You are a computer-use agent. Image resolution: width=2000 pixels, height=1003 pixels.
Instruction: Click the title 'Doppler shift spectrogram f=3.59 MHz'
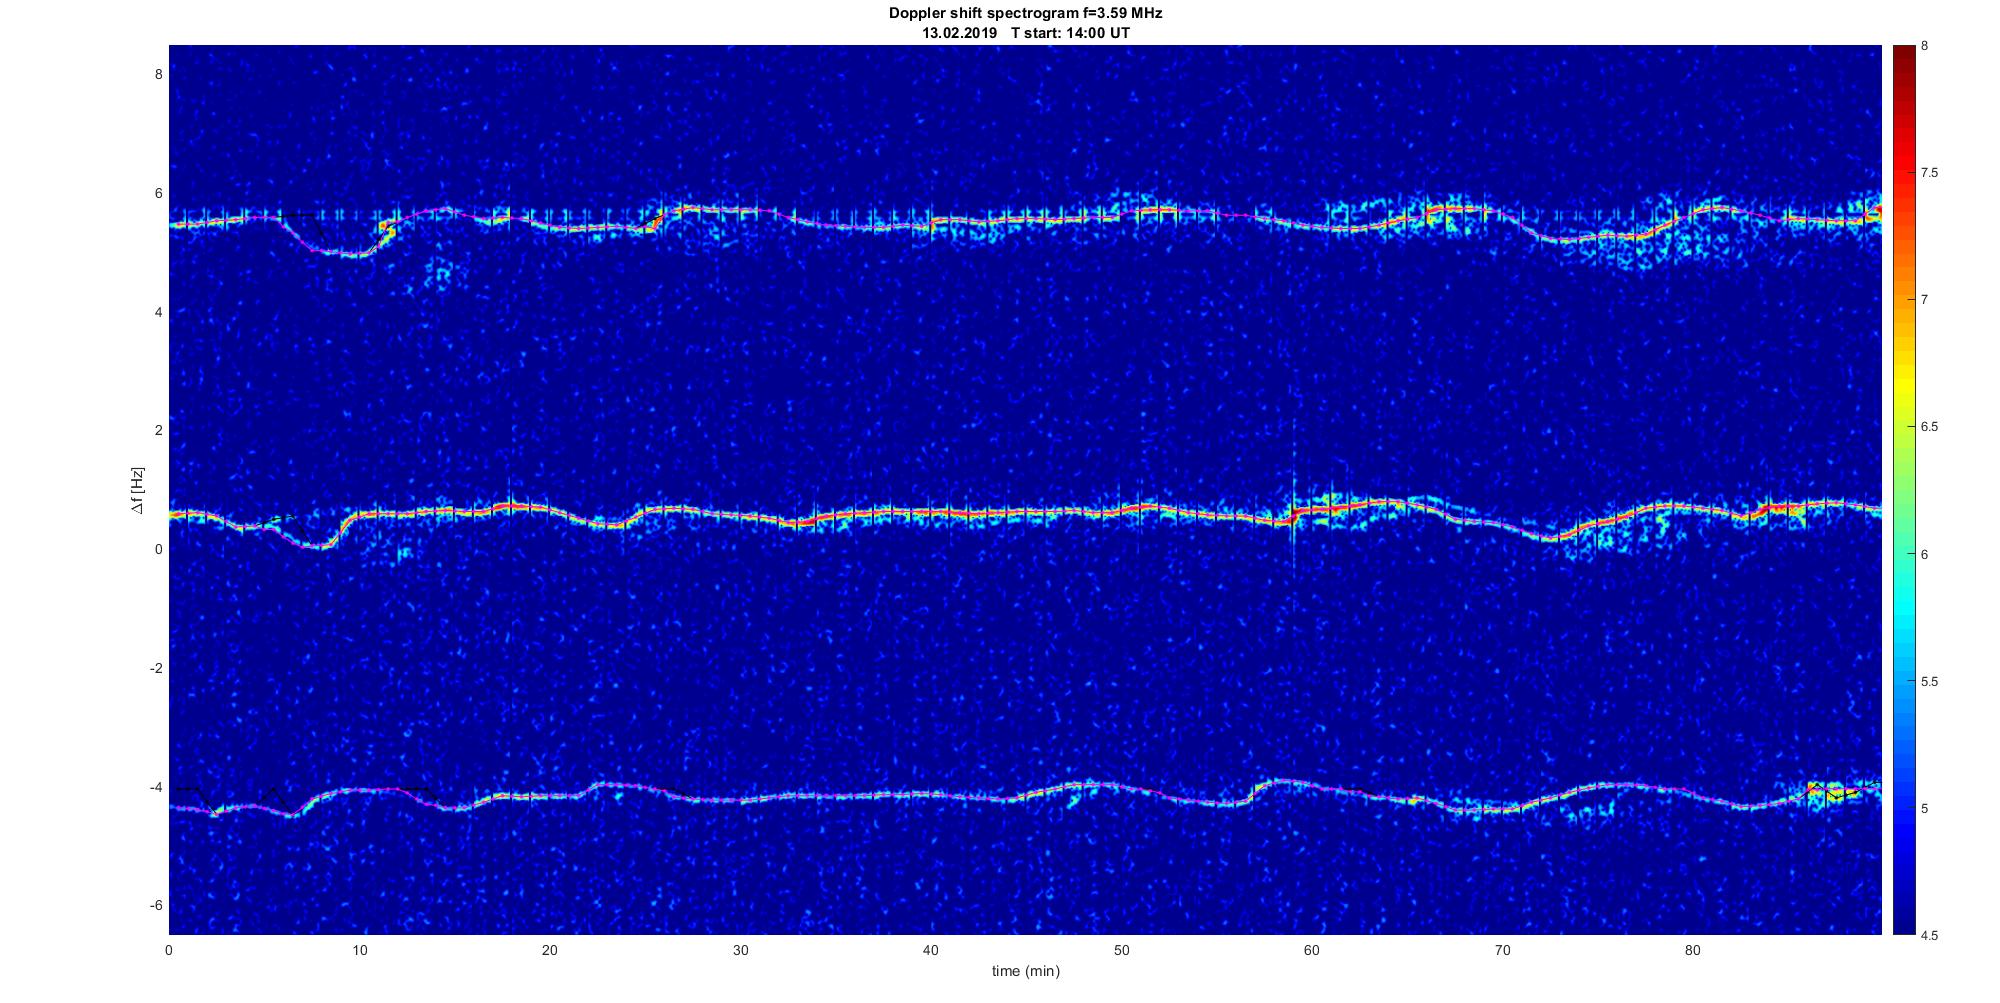pyautogui.click(x=1025, y=13)
